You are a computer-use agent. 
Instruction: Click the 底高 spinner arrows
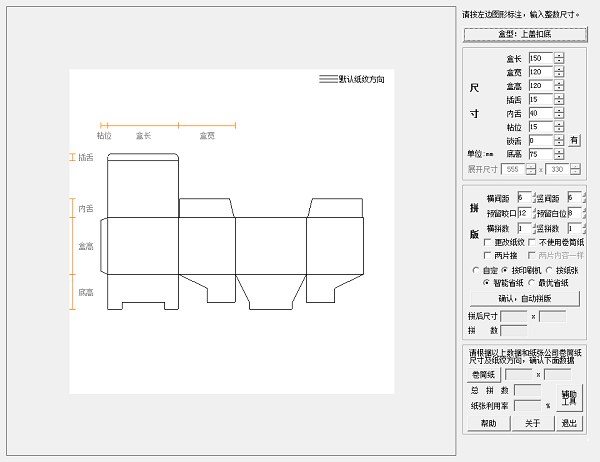tap(559, 154)
